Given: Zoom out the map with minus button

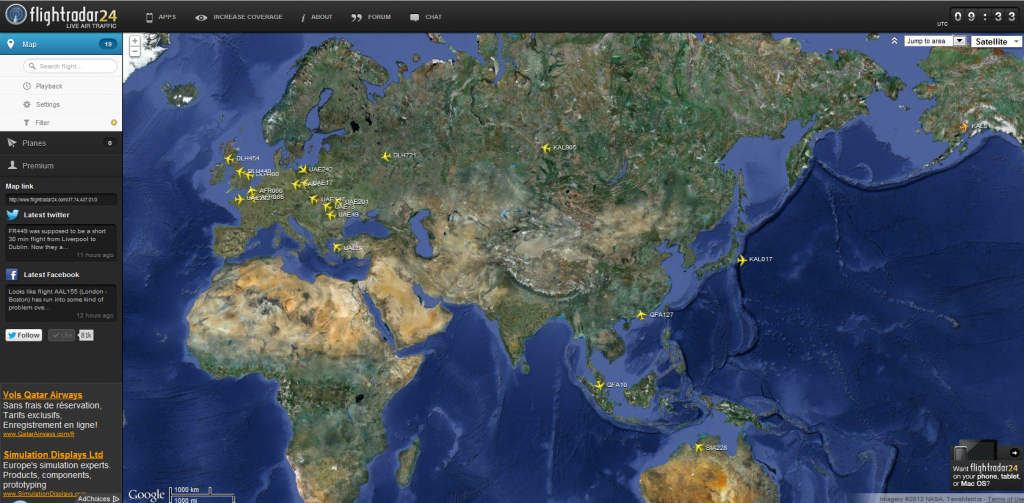Looking at the screenshot, I should [135, 51].
